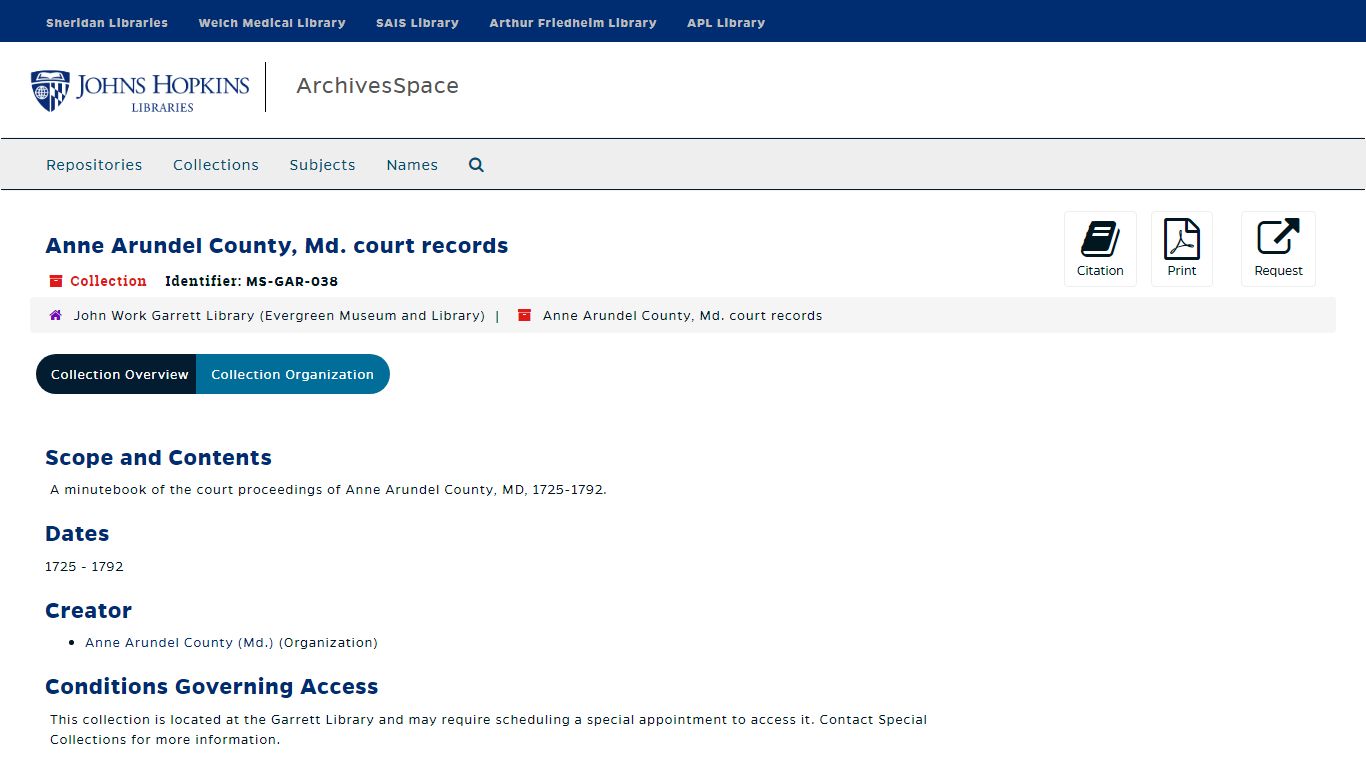Switch to Collection Organization tab
The image size is (1366, 768).
[292, 374]
